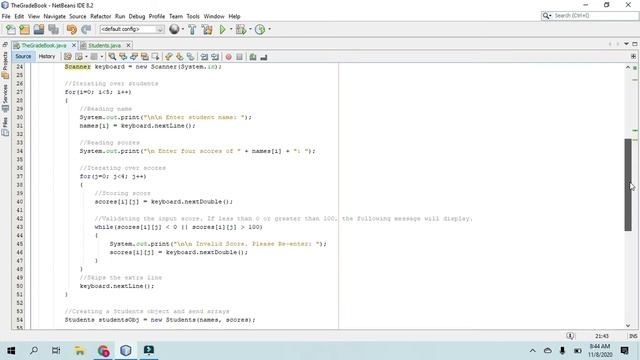Toggle Highlight Search in editor toolbar
The height and width of the screenshot is (360, 640).
click(x=144, y=57)
